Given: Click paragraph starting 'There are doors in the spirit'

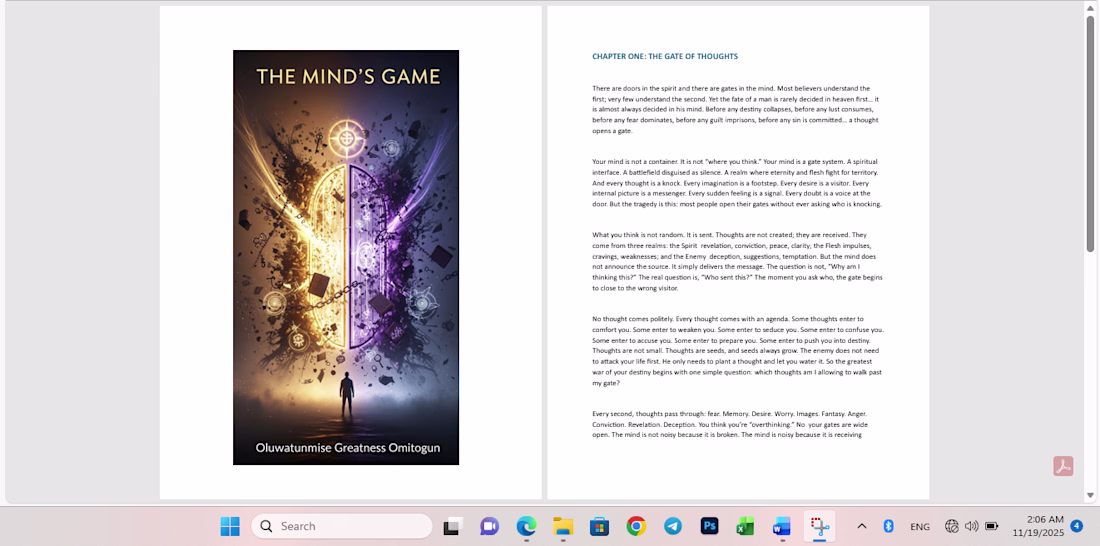Looking at the screenshot, I should pos(735,109).
